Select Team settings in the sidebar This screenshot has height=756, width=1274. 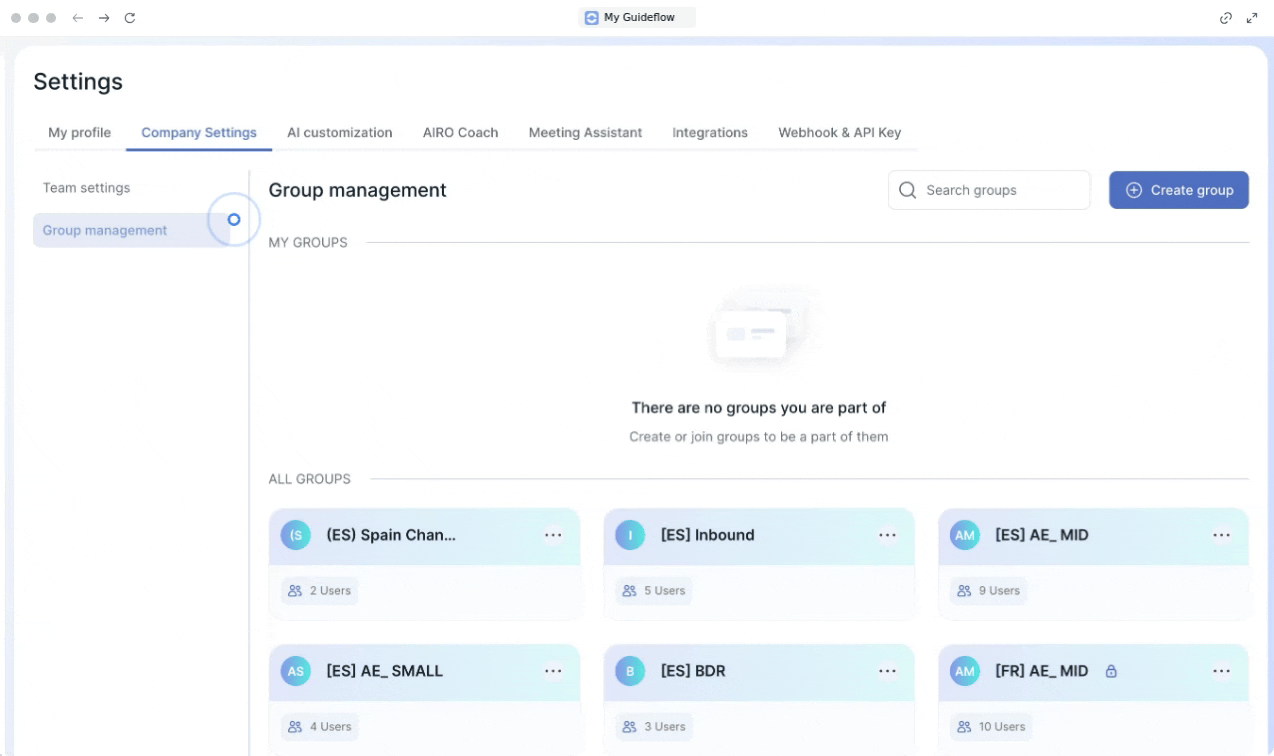point(86,188)
